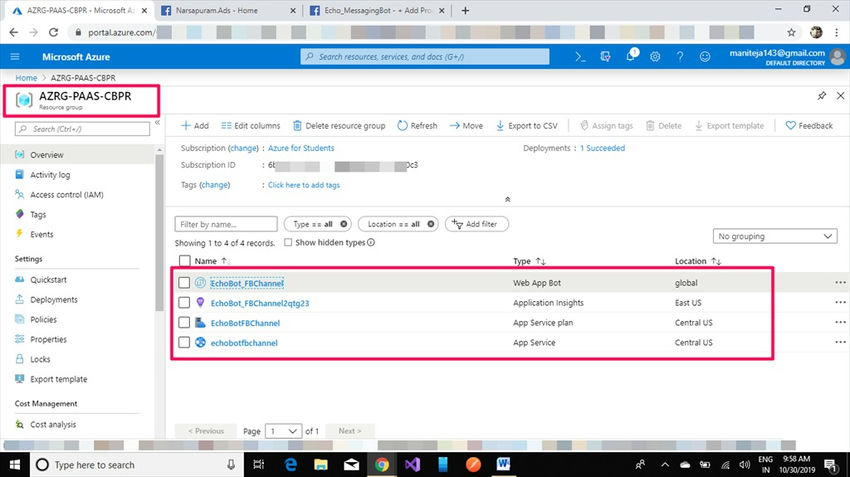
Task: Remove the Location == all filter
Action: 430,224
